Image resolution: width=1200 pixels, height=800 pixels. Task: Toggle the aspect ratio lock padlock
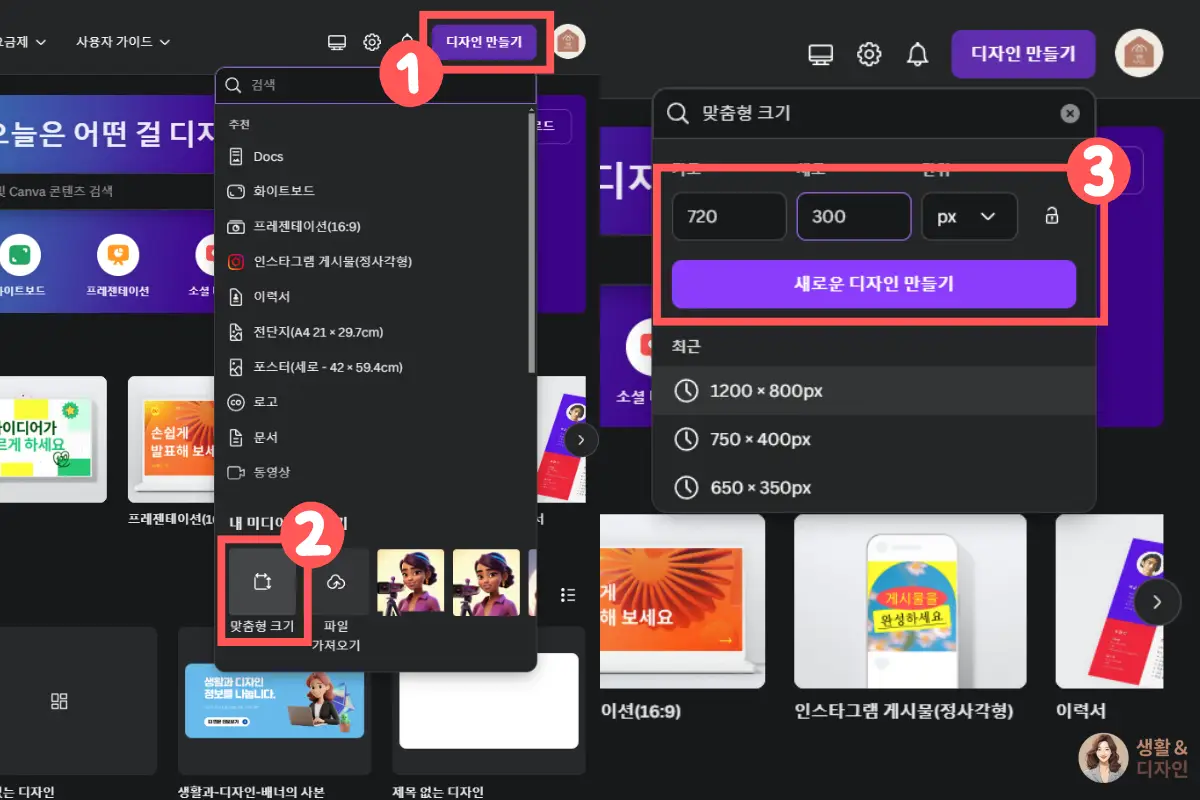click(x=1052, y=216)
